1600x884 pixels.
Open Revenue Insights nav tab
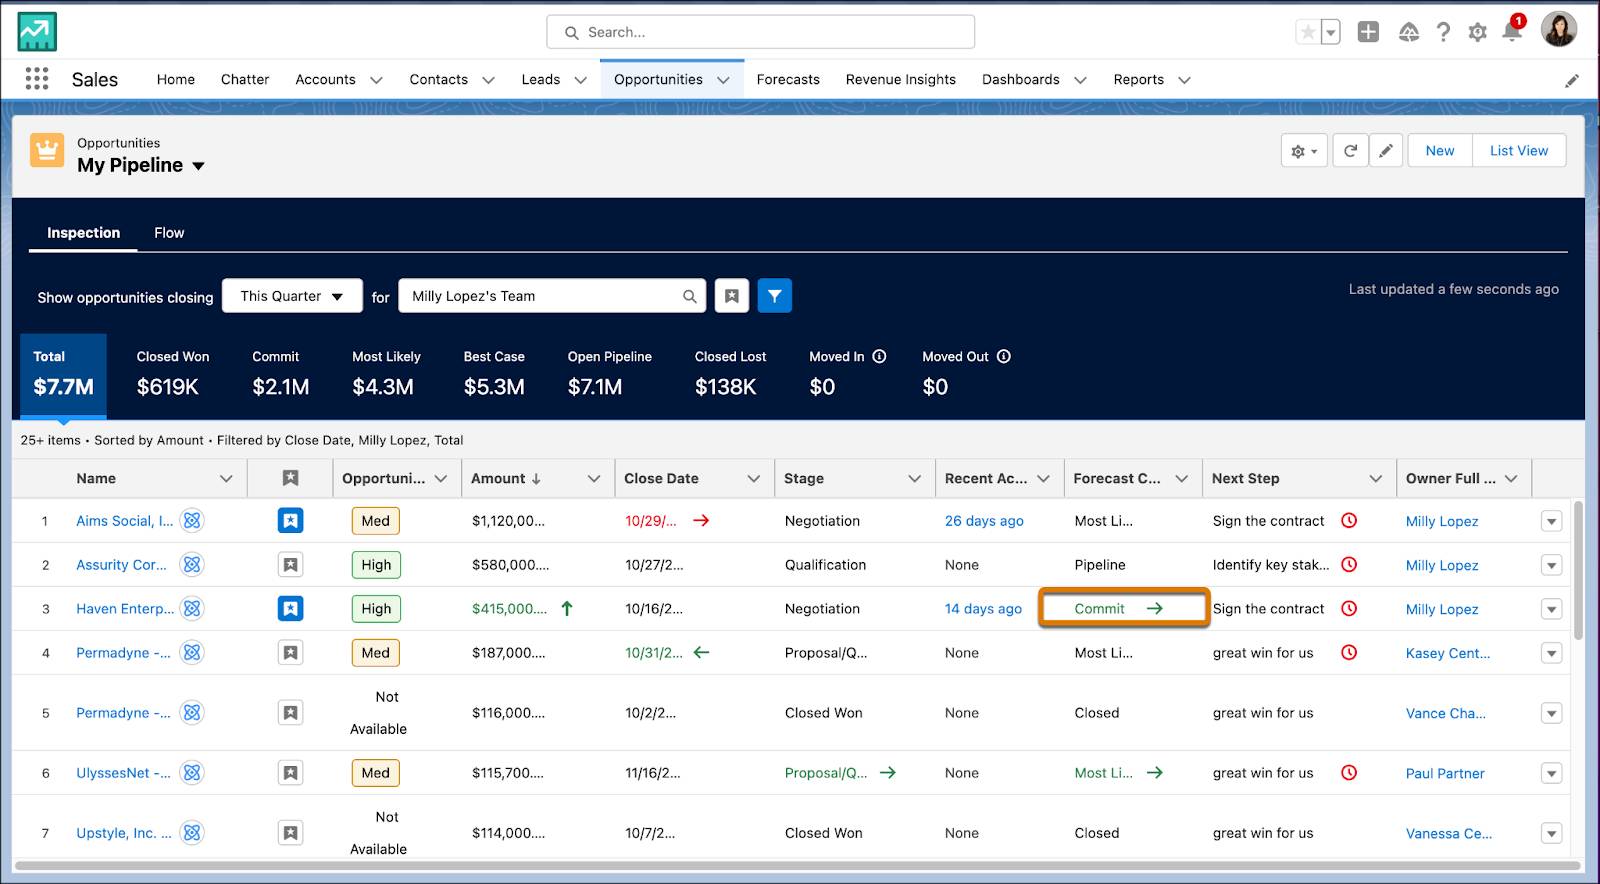tap(901, 80)
